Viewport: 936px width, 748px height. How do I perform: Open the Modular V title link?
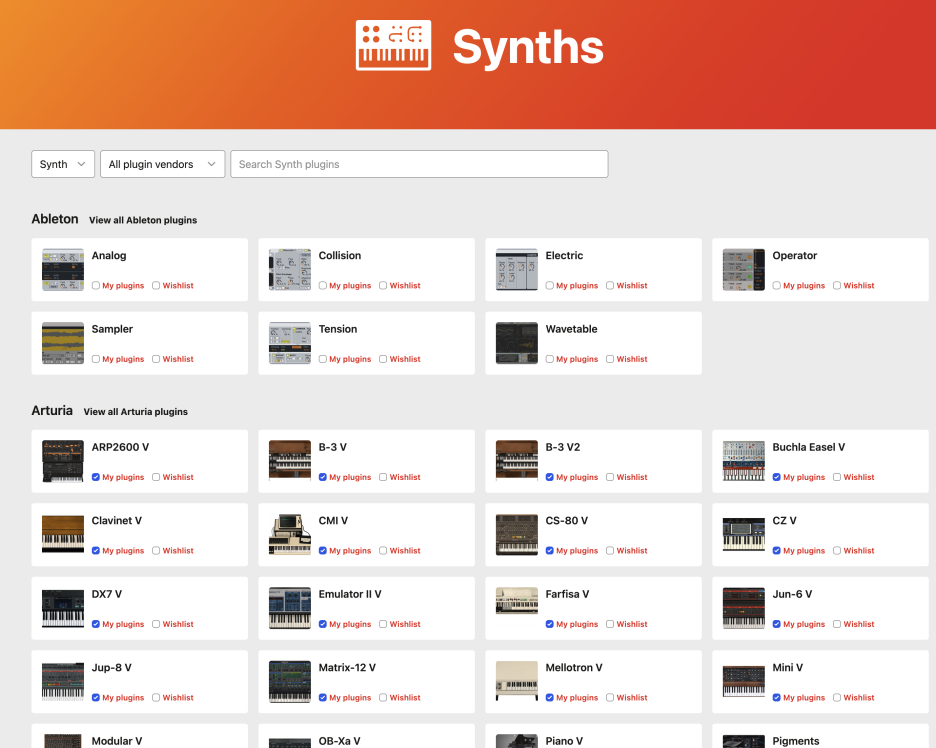[x=116, y=741]
